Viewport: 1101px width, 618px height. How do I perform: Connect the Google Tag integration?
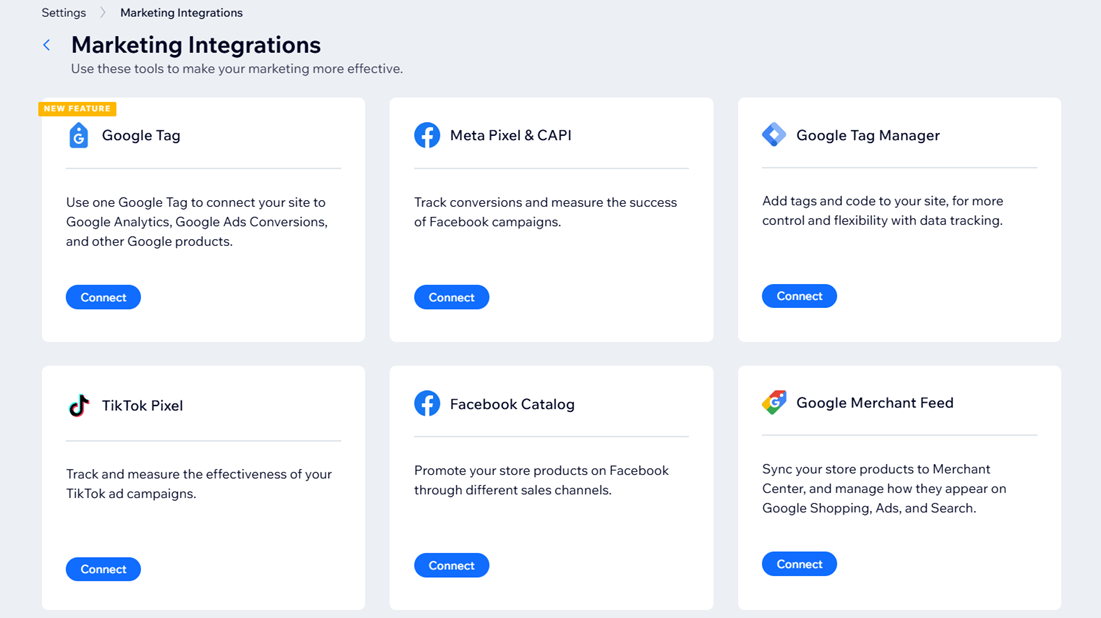tap(103, 296)
